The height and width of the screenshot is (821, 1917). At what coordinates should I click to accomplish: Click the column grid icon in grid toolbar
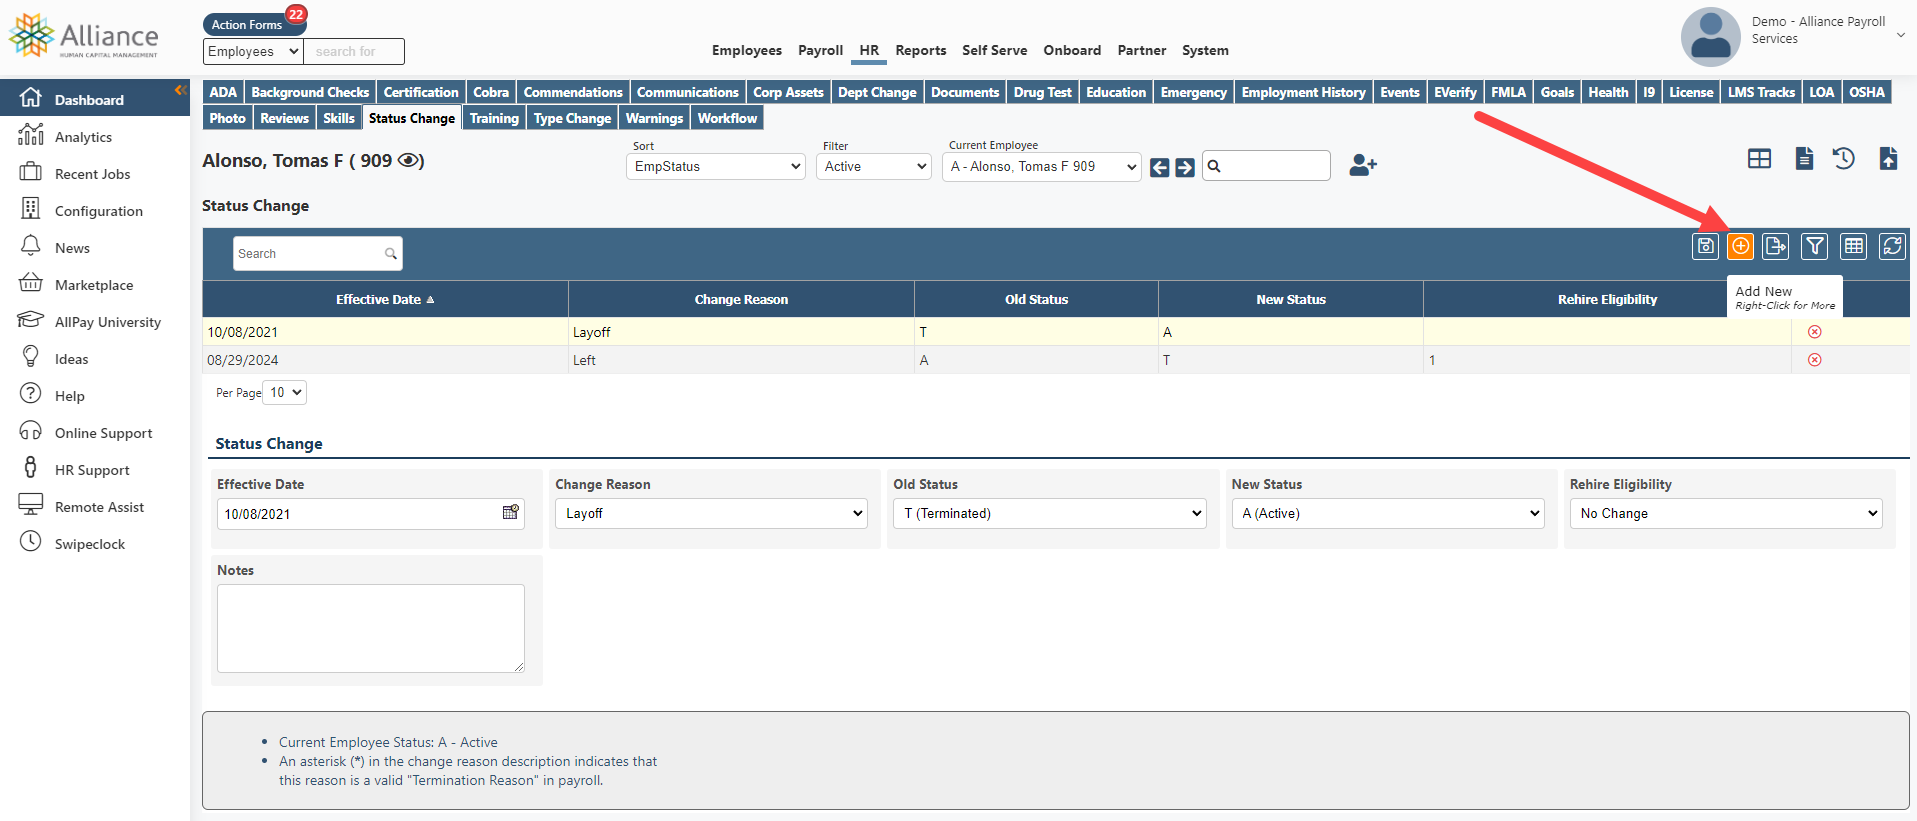1854,246
